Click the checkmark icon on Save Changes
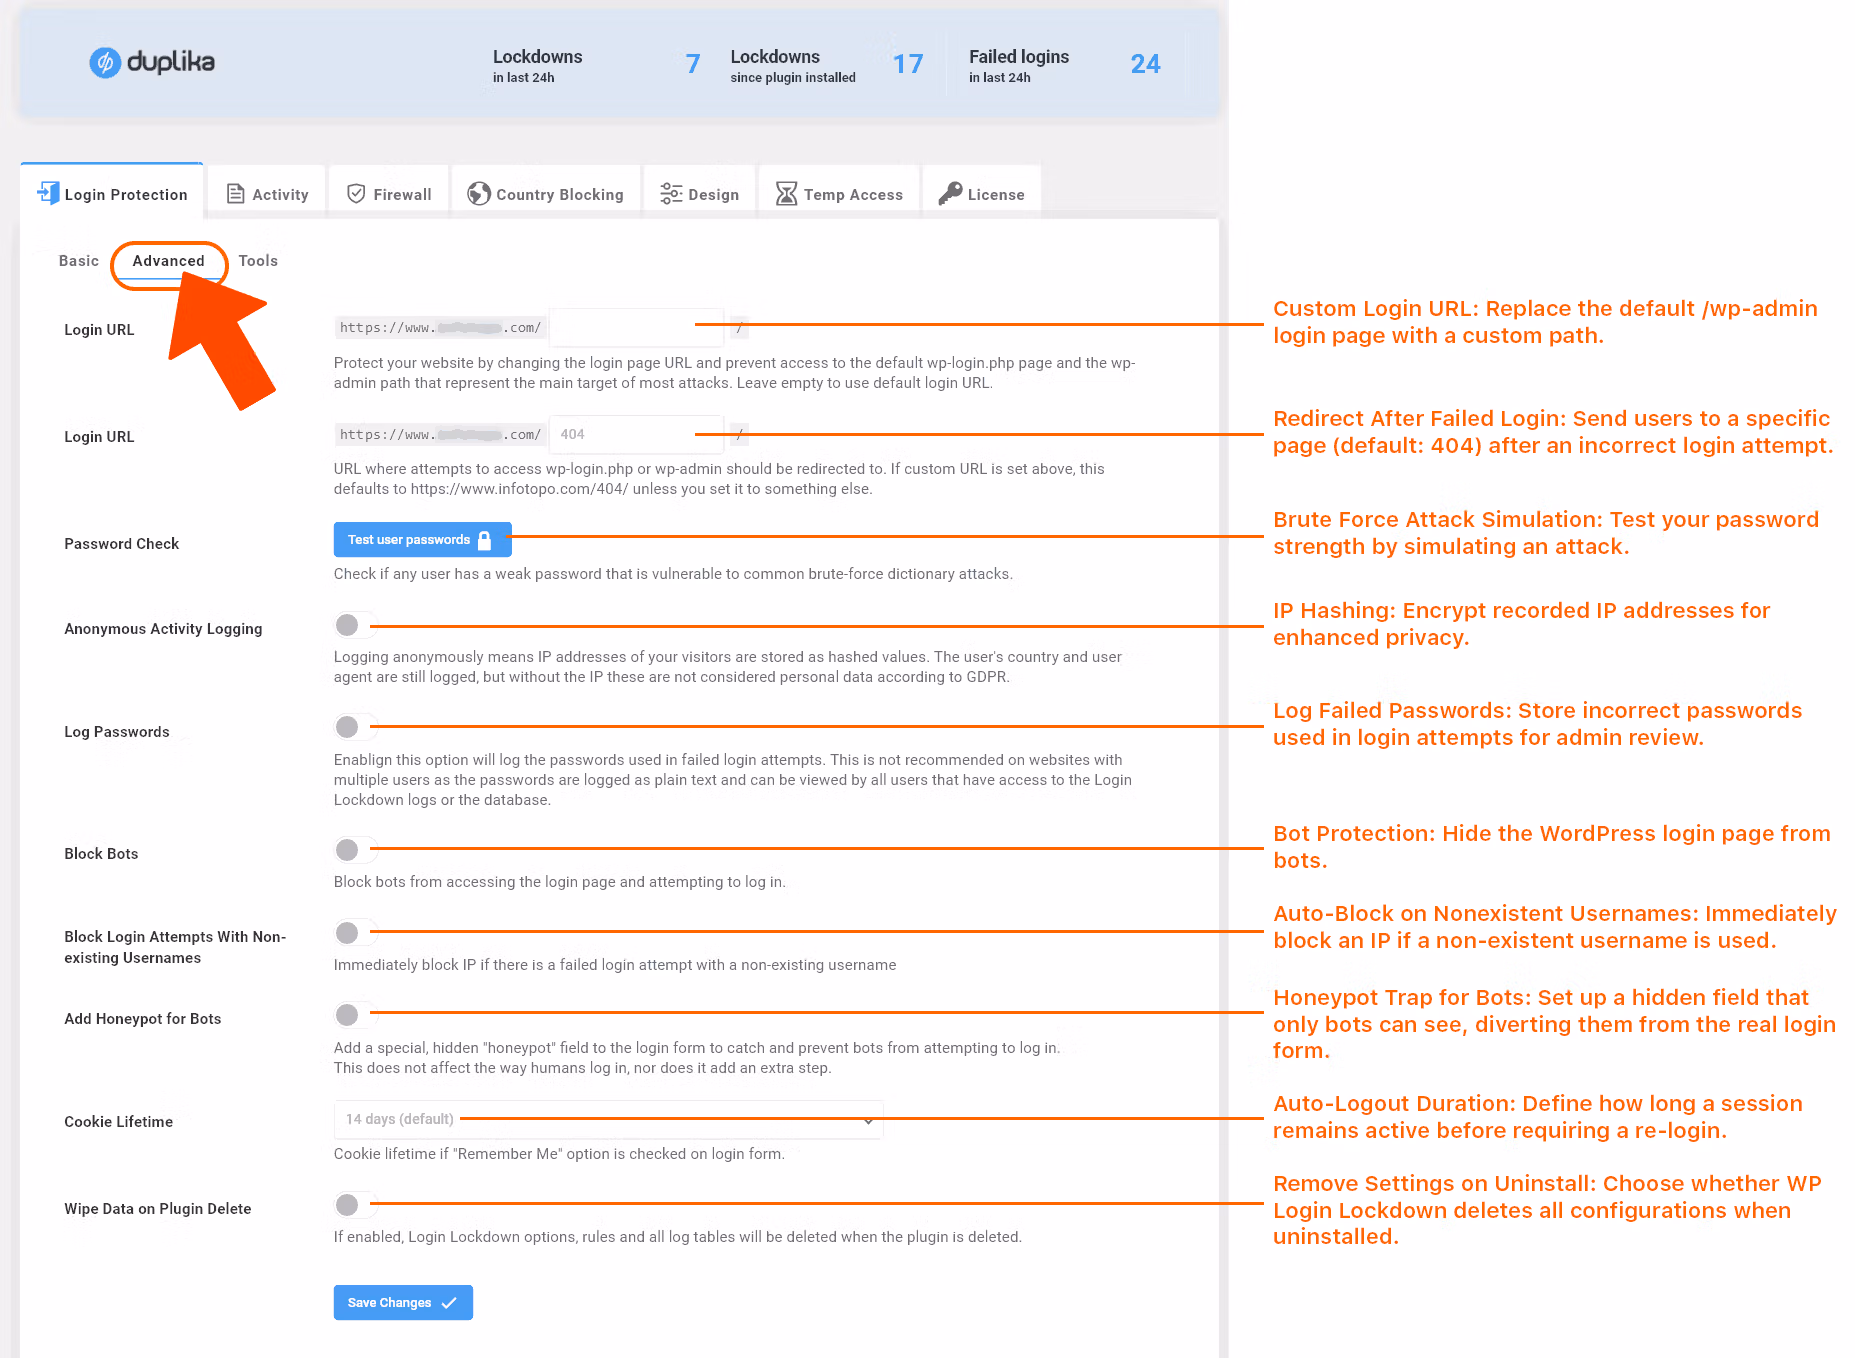The image size is (1855, 1358). [449, 1303]
